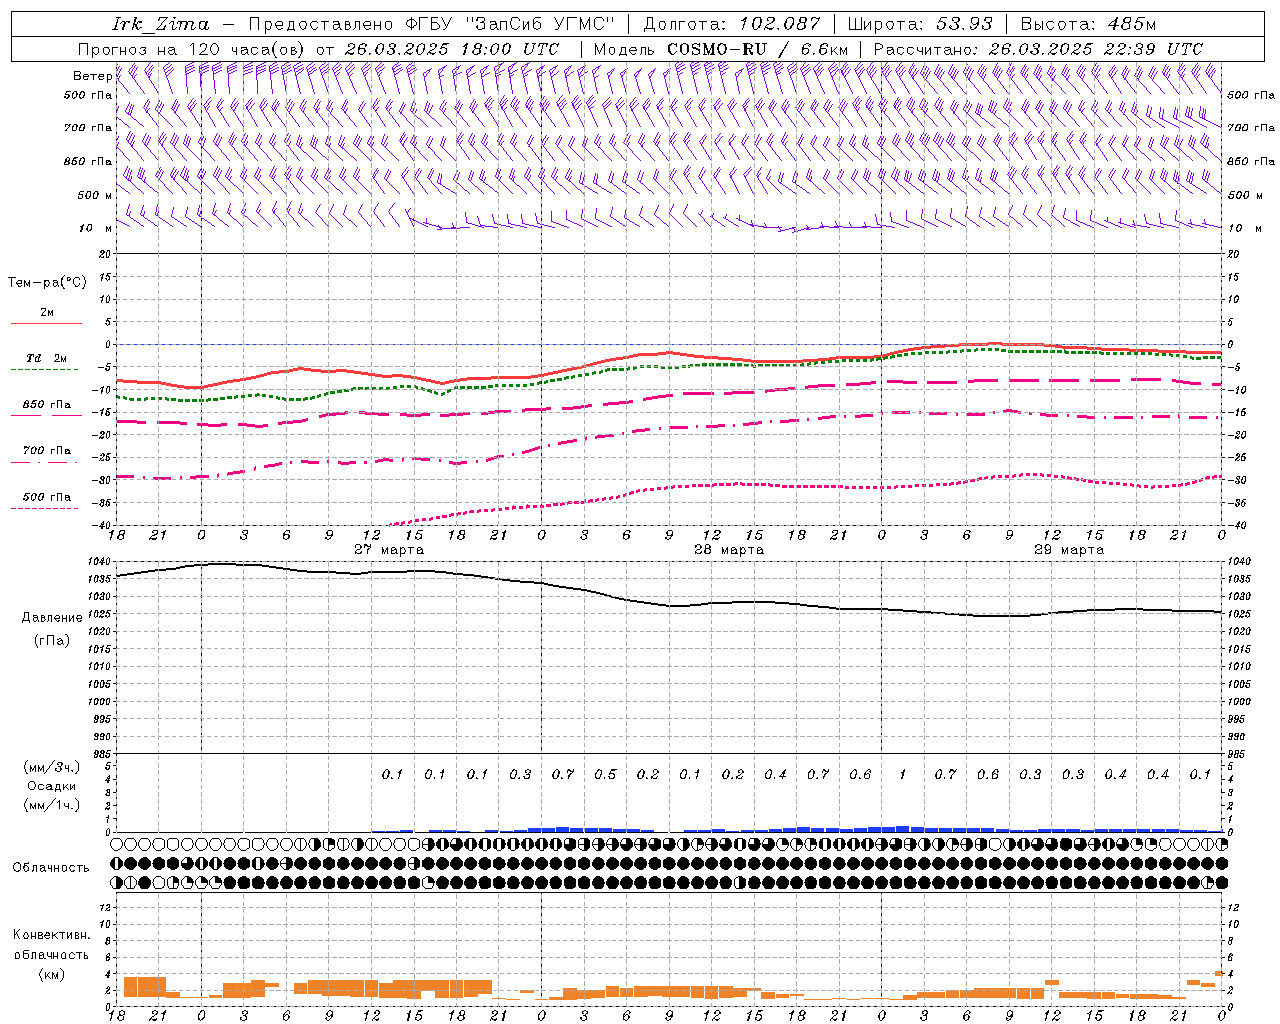Click the Рассчитано: 26.03.2025 22:39 UTC timestamp
This screenshot has height=1024, width=1280.
pos(1038,49)
